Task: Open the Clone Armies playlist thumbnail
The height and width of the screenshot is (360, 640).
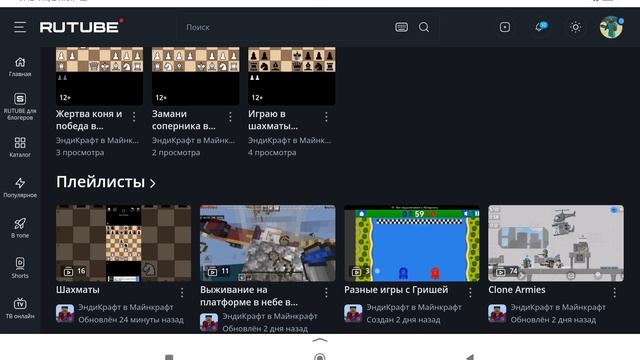Action: pos(556,243)
